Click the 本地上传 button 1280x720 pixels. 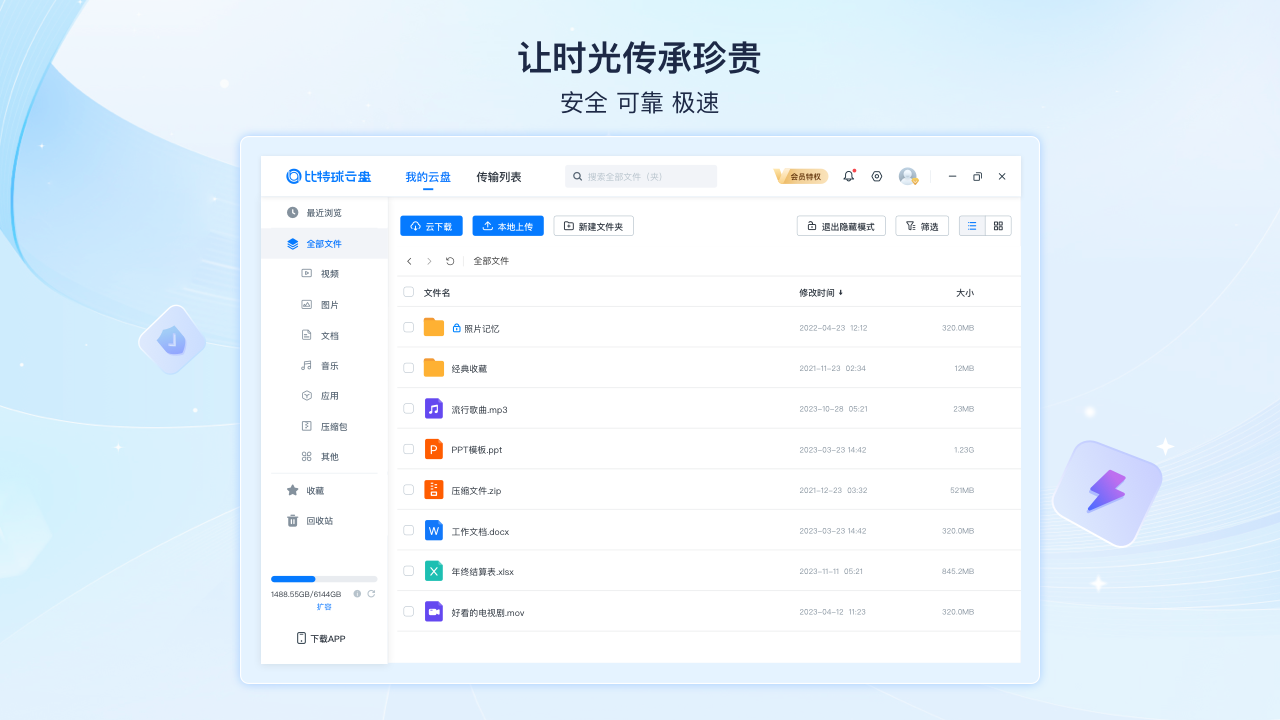coord(508,226)
